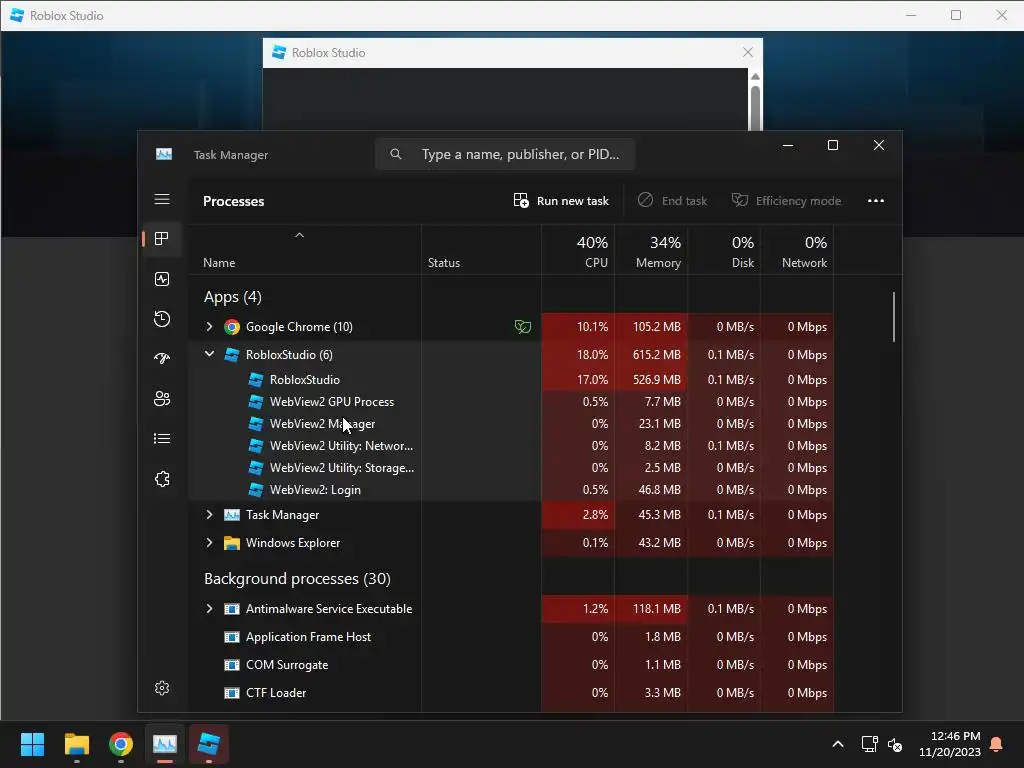Select the Processes sidebar icon
1024x768 pixels.
click(162, 239)
